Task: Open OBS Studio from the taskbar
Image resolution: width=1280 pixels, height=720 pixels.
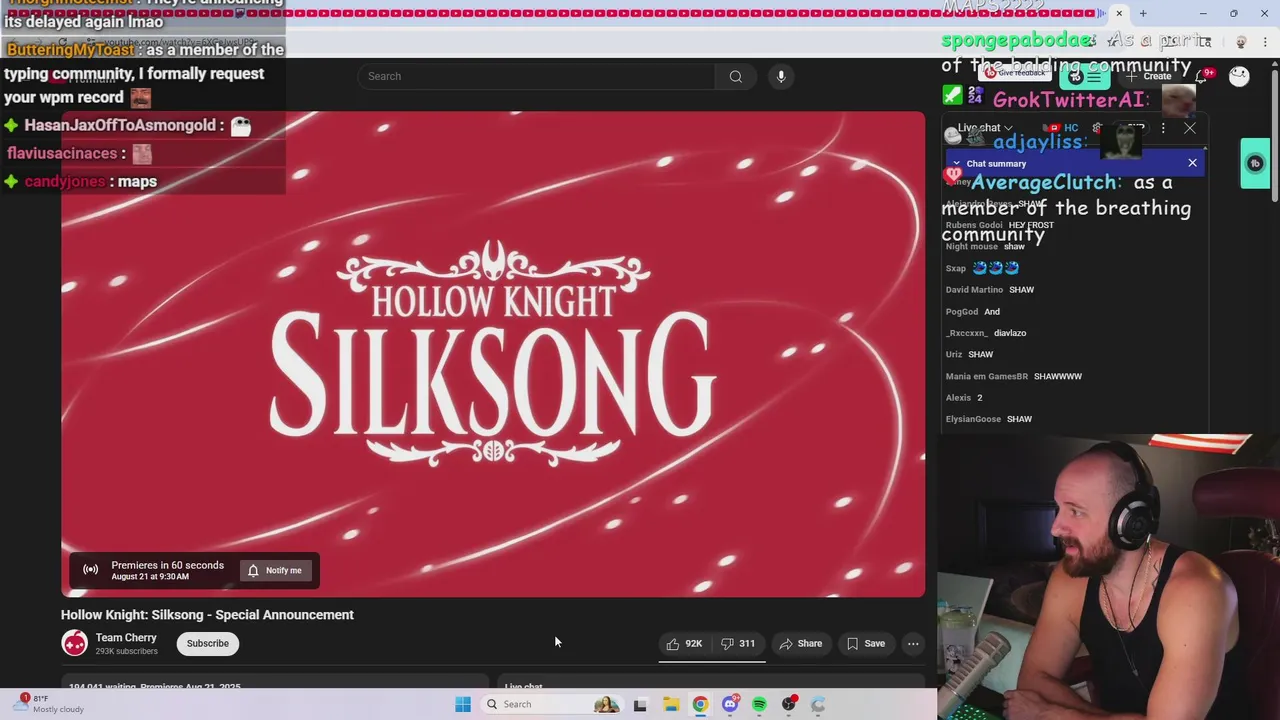Action: tap(789, 704)
